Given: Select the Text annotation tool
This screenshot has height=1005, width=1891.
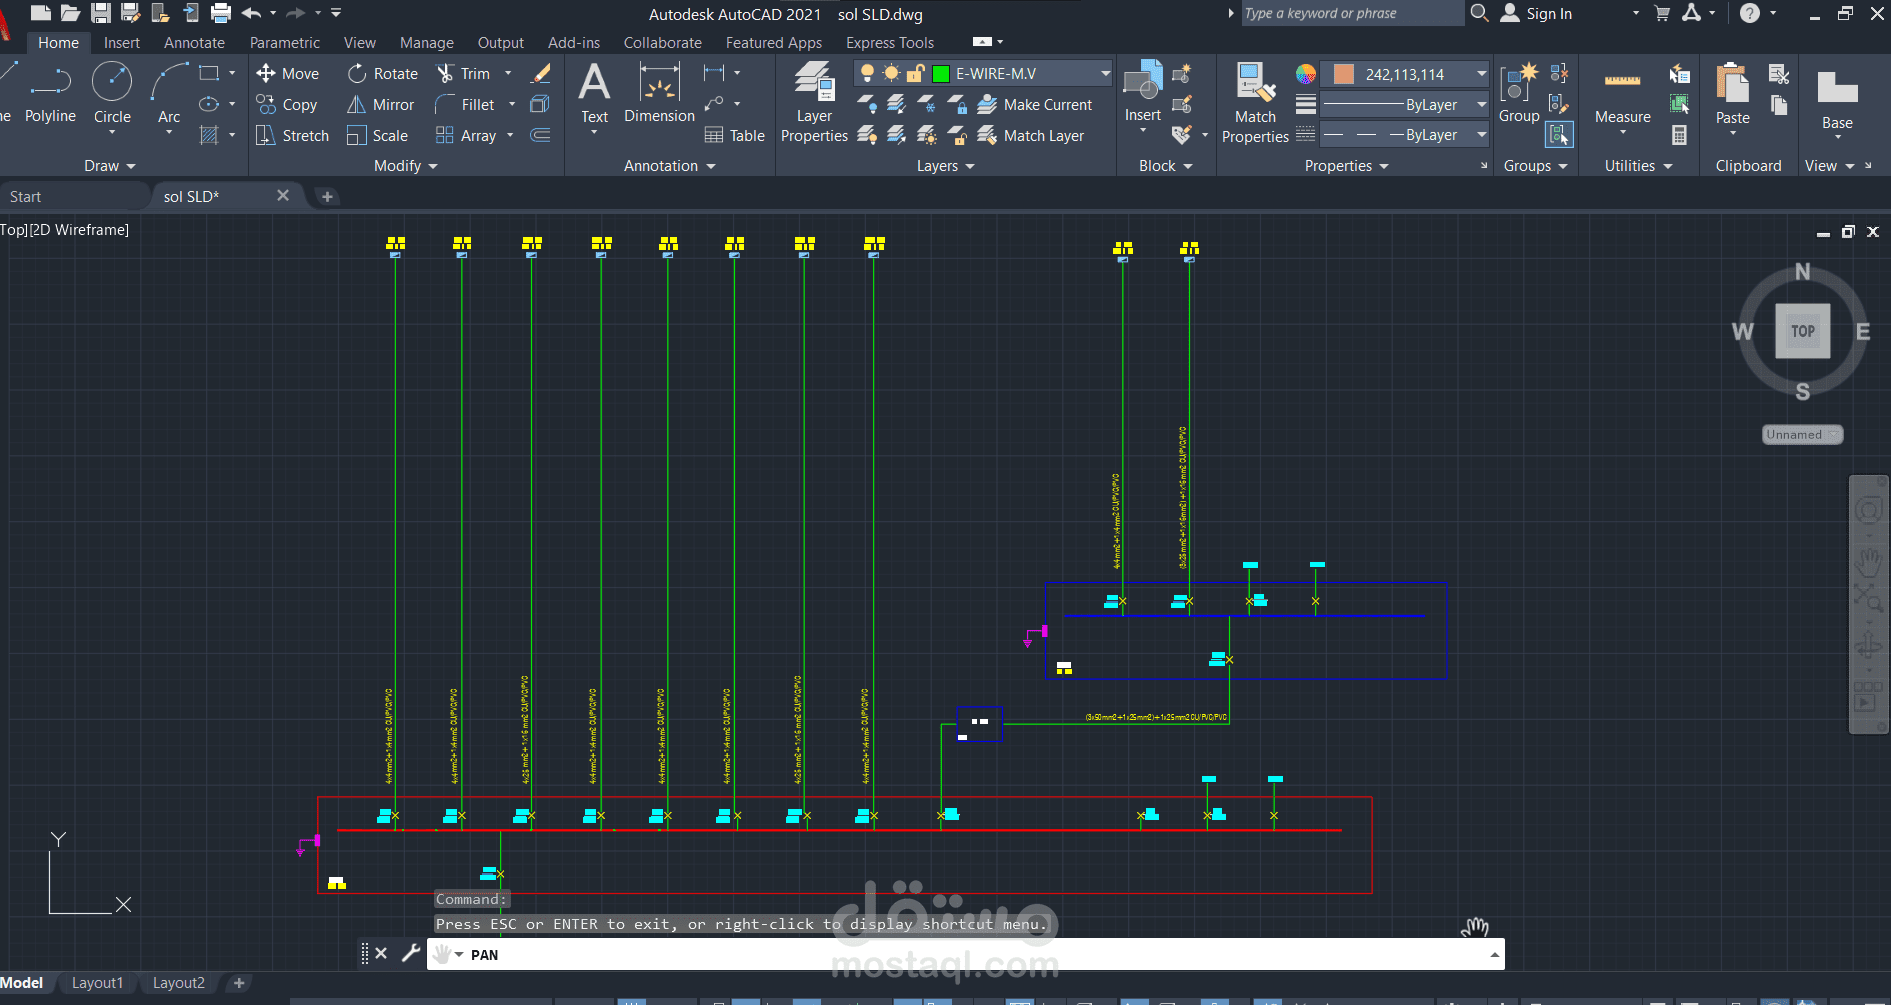Looking at the screenshot, I should 594,94.
